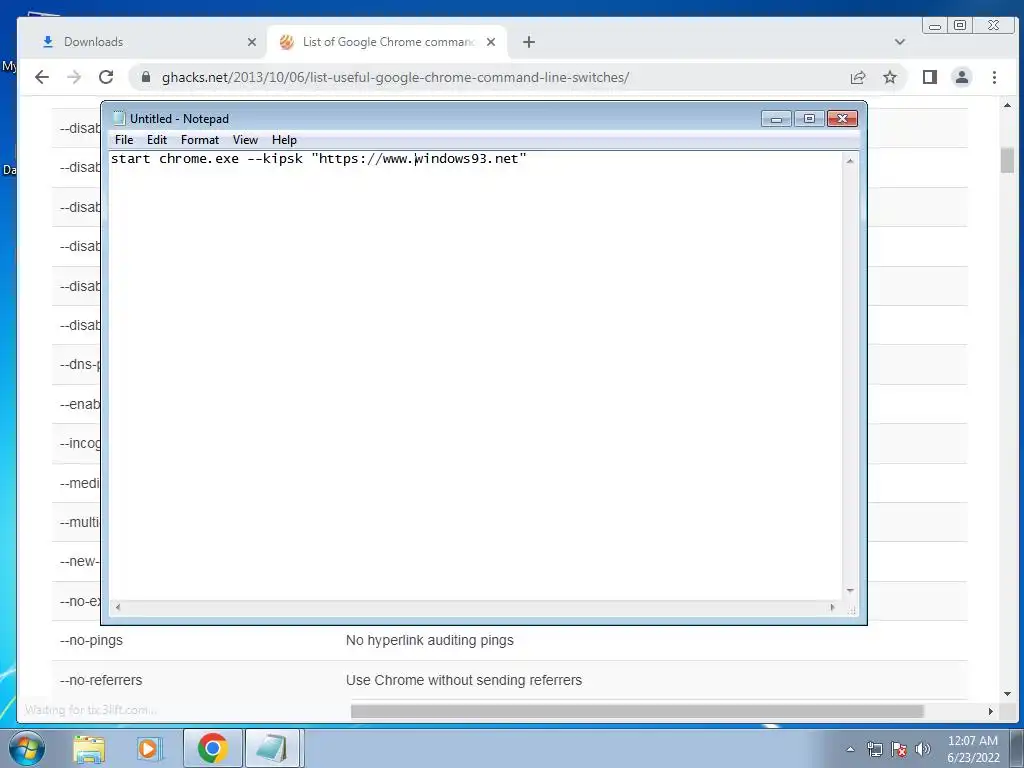Show hidden tray icons arrow

850,749
